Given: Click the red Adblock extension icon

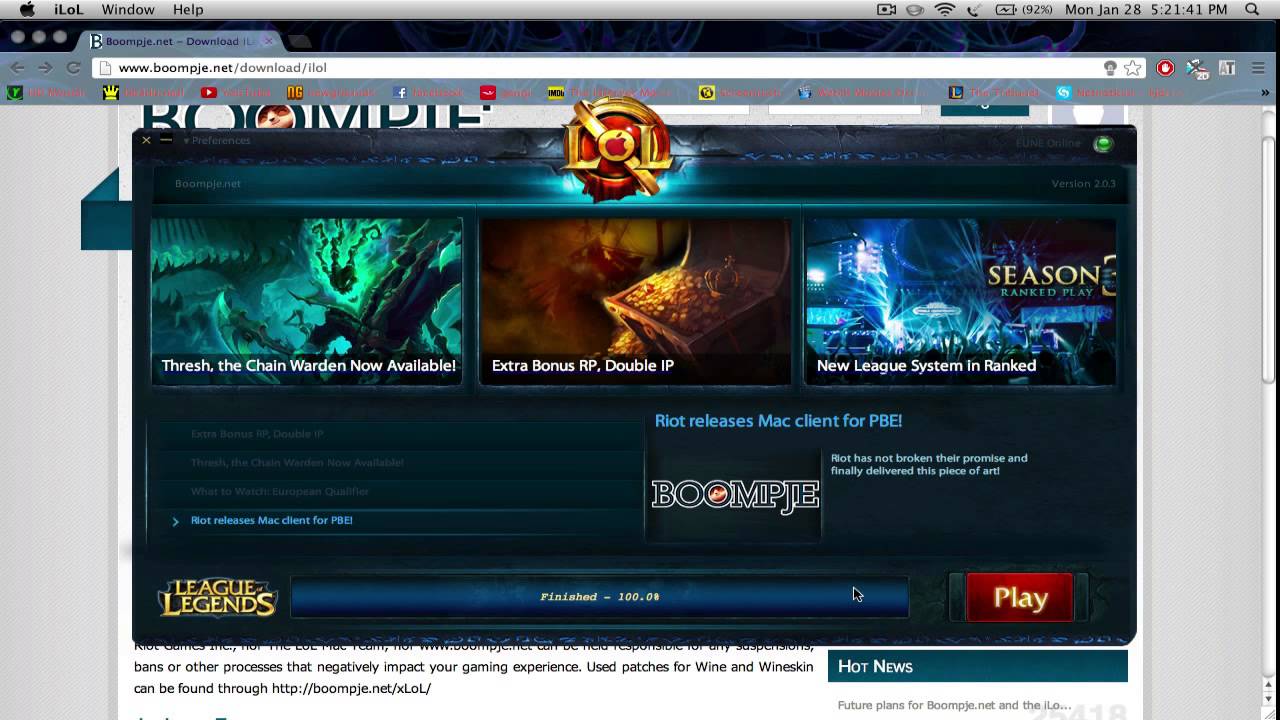Looking at the screenshot, I should [x=1165, y=68].
